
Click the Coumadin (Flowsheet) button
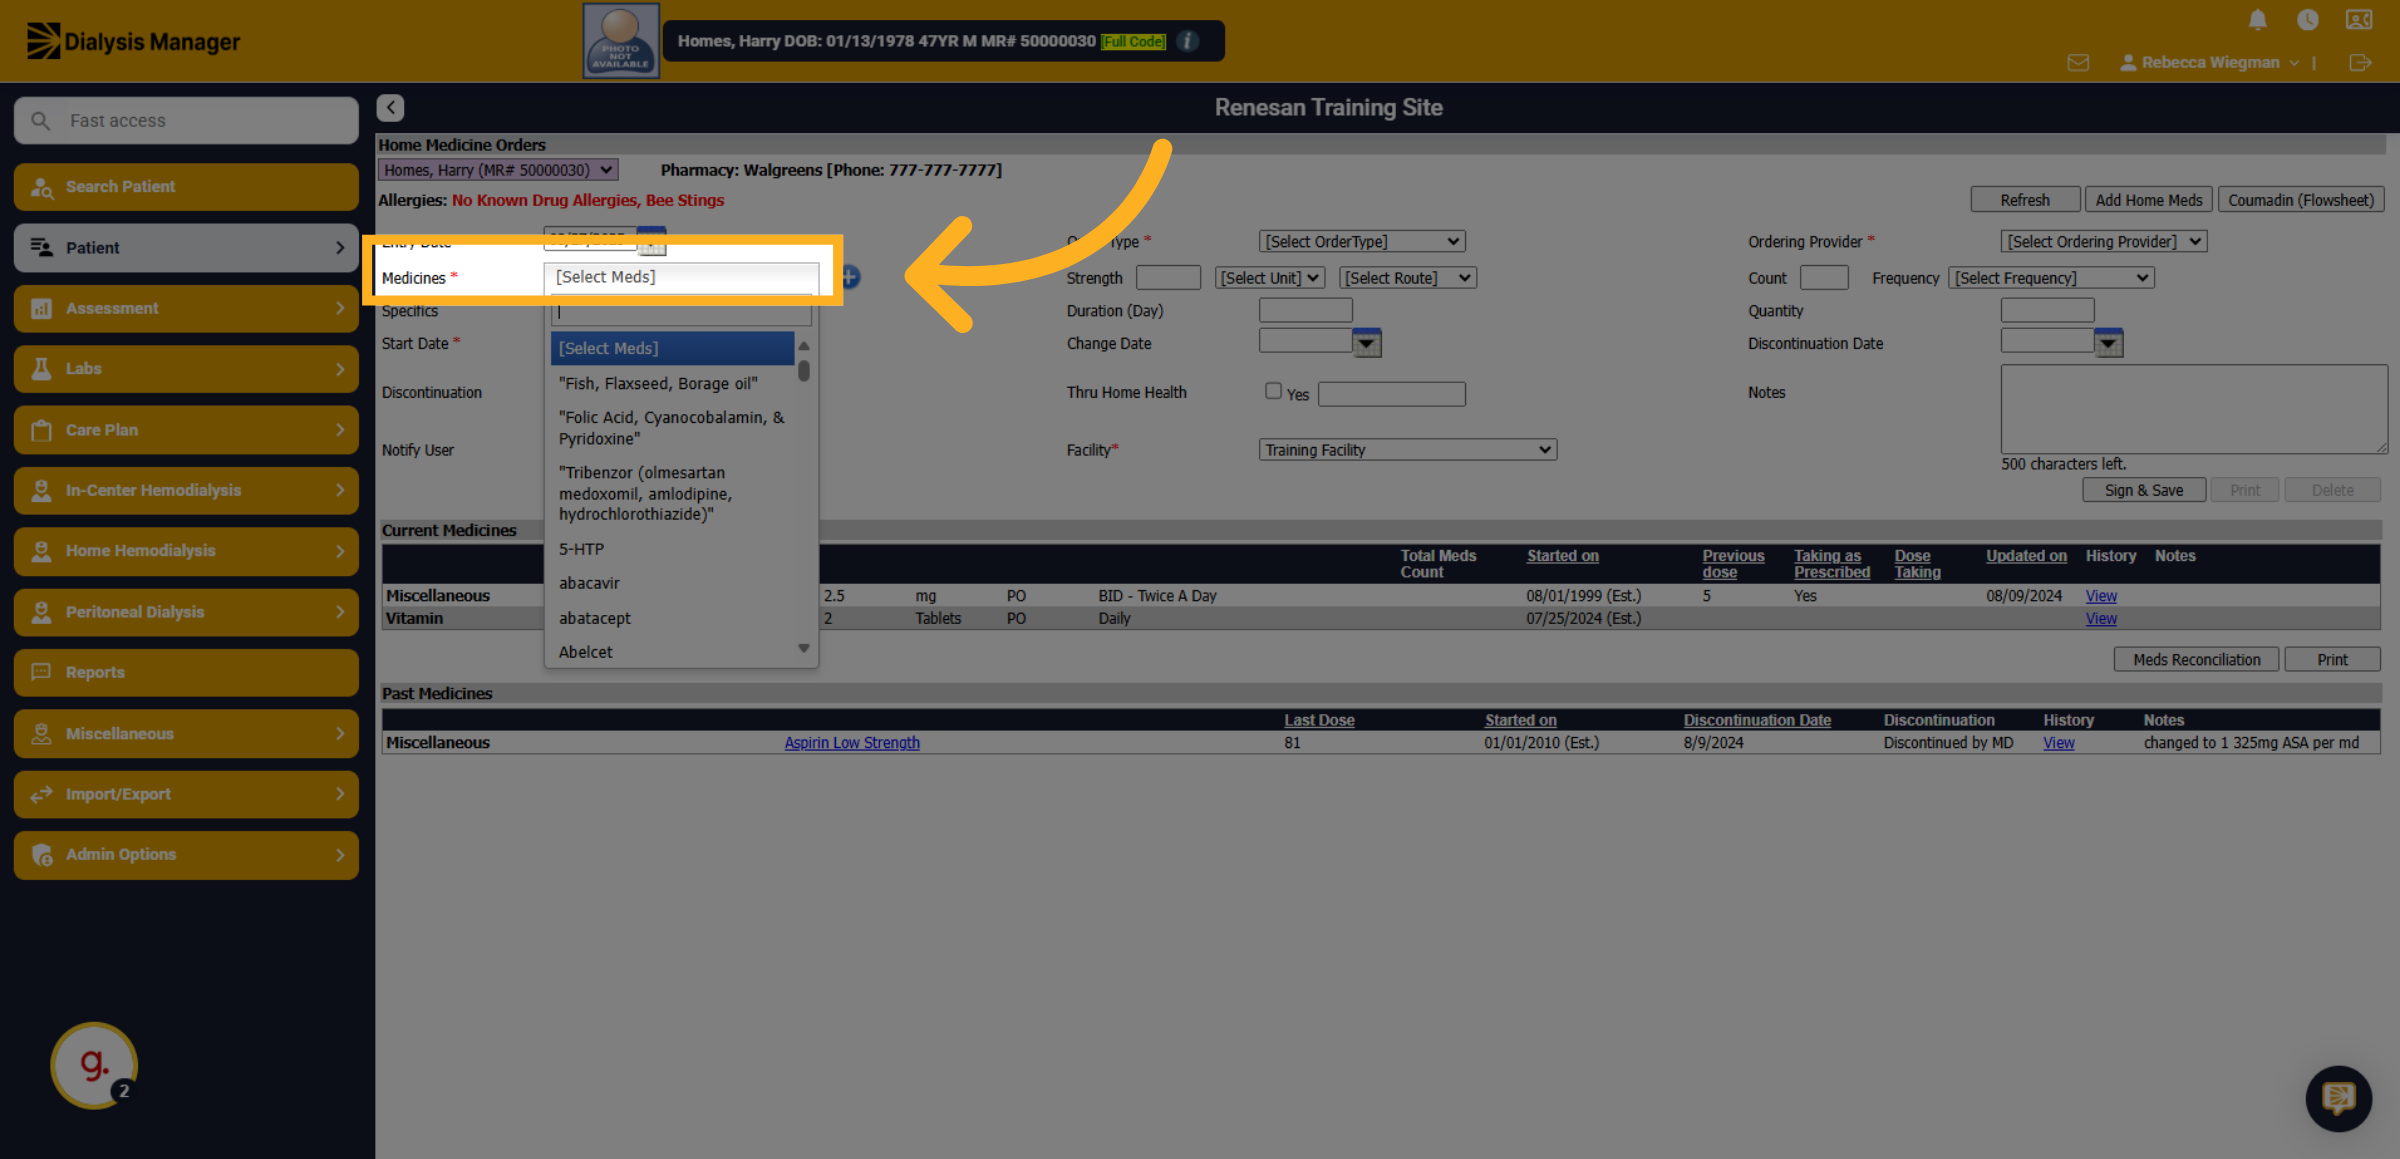[2300, 200]
